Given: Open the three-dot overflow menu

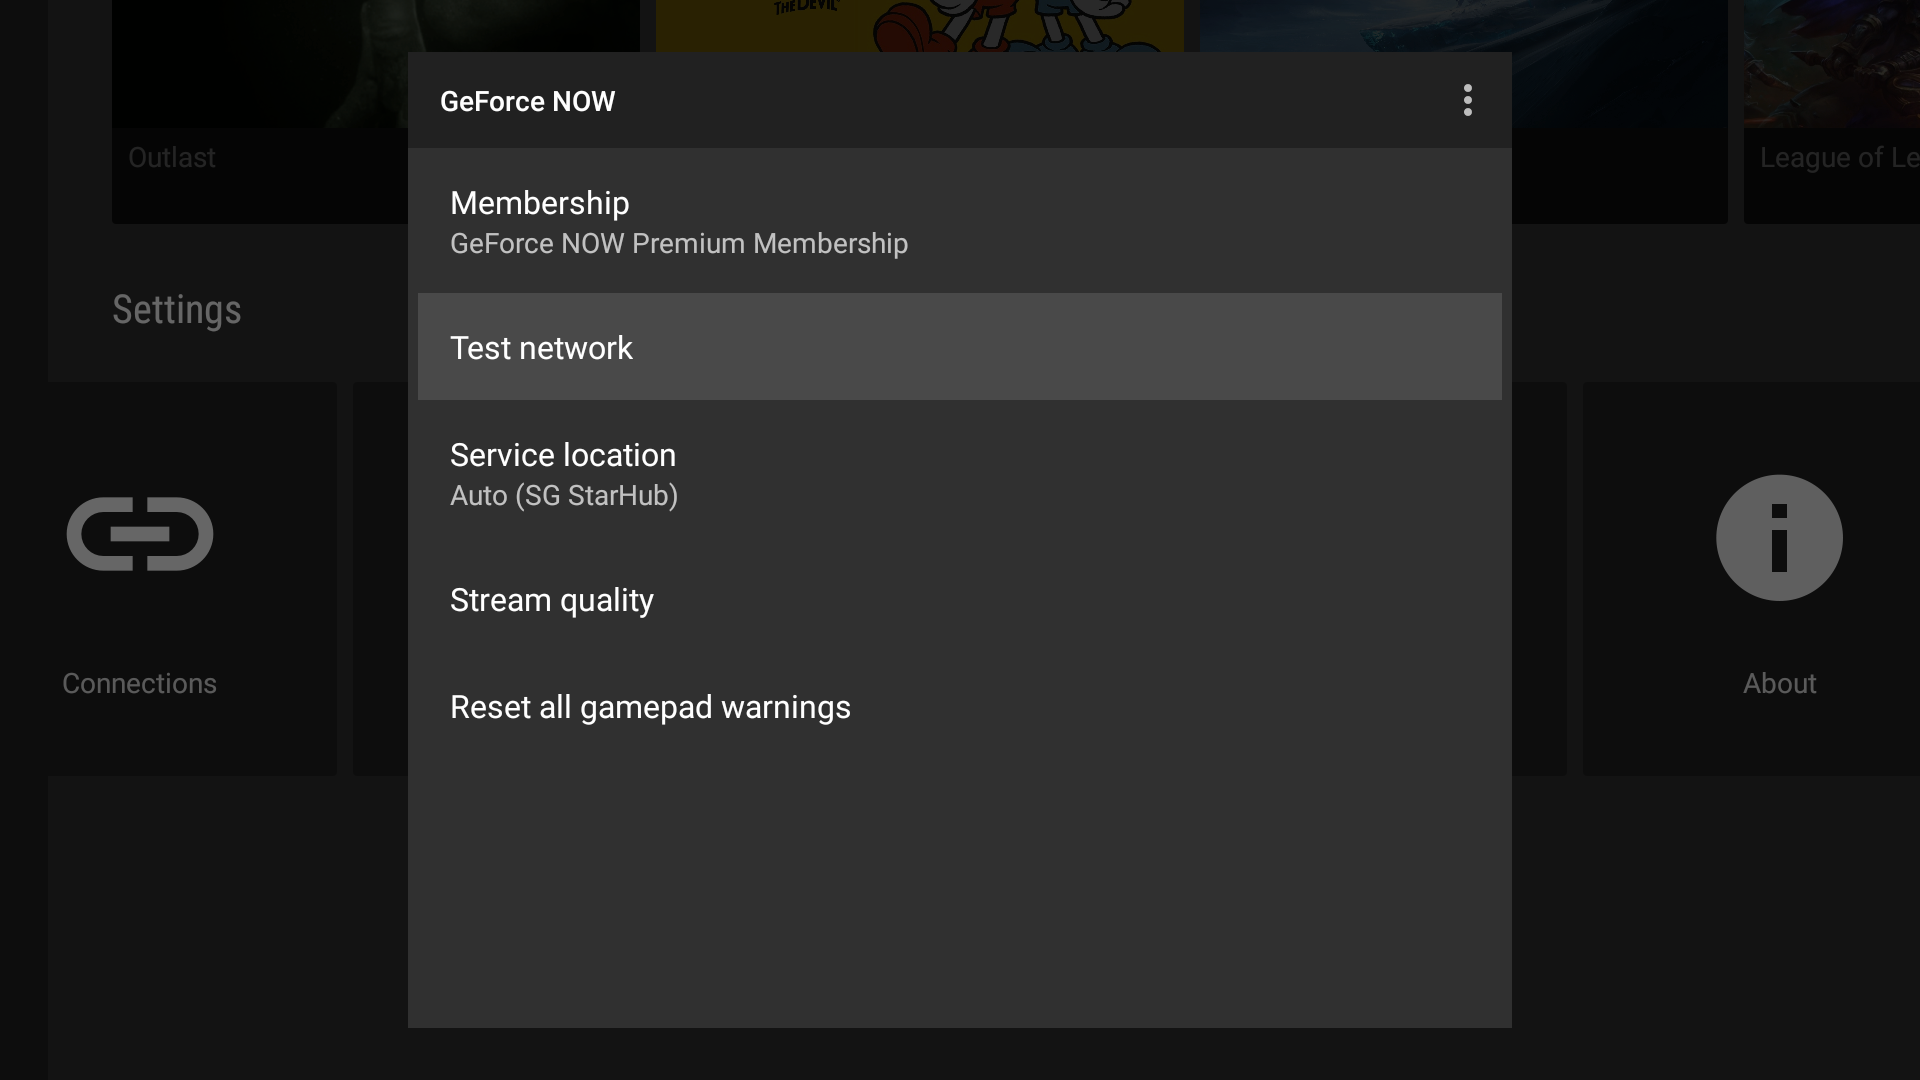Looking at the screenshot, I should click(x=1467, y=100).
